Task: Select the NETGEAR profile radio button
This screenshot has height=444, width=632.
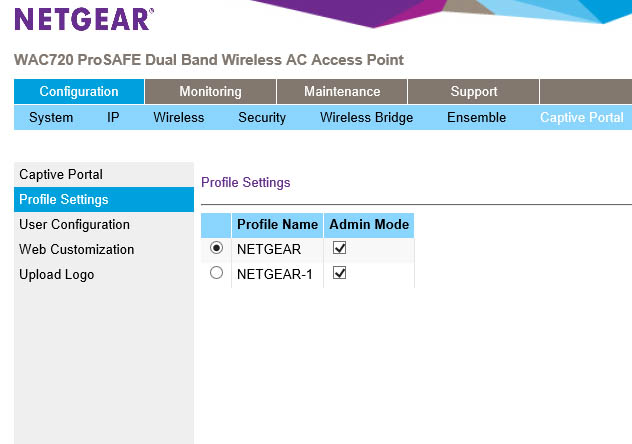Action: 216,248
